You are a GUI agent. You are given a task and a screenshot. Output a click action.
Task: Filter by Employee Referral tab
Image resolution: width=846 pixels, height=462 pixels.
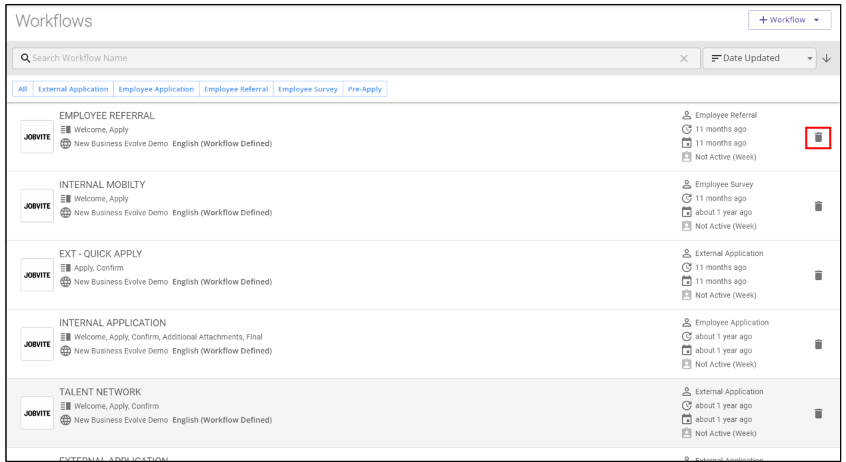pyautogui.click(x=236, y=89)
